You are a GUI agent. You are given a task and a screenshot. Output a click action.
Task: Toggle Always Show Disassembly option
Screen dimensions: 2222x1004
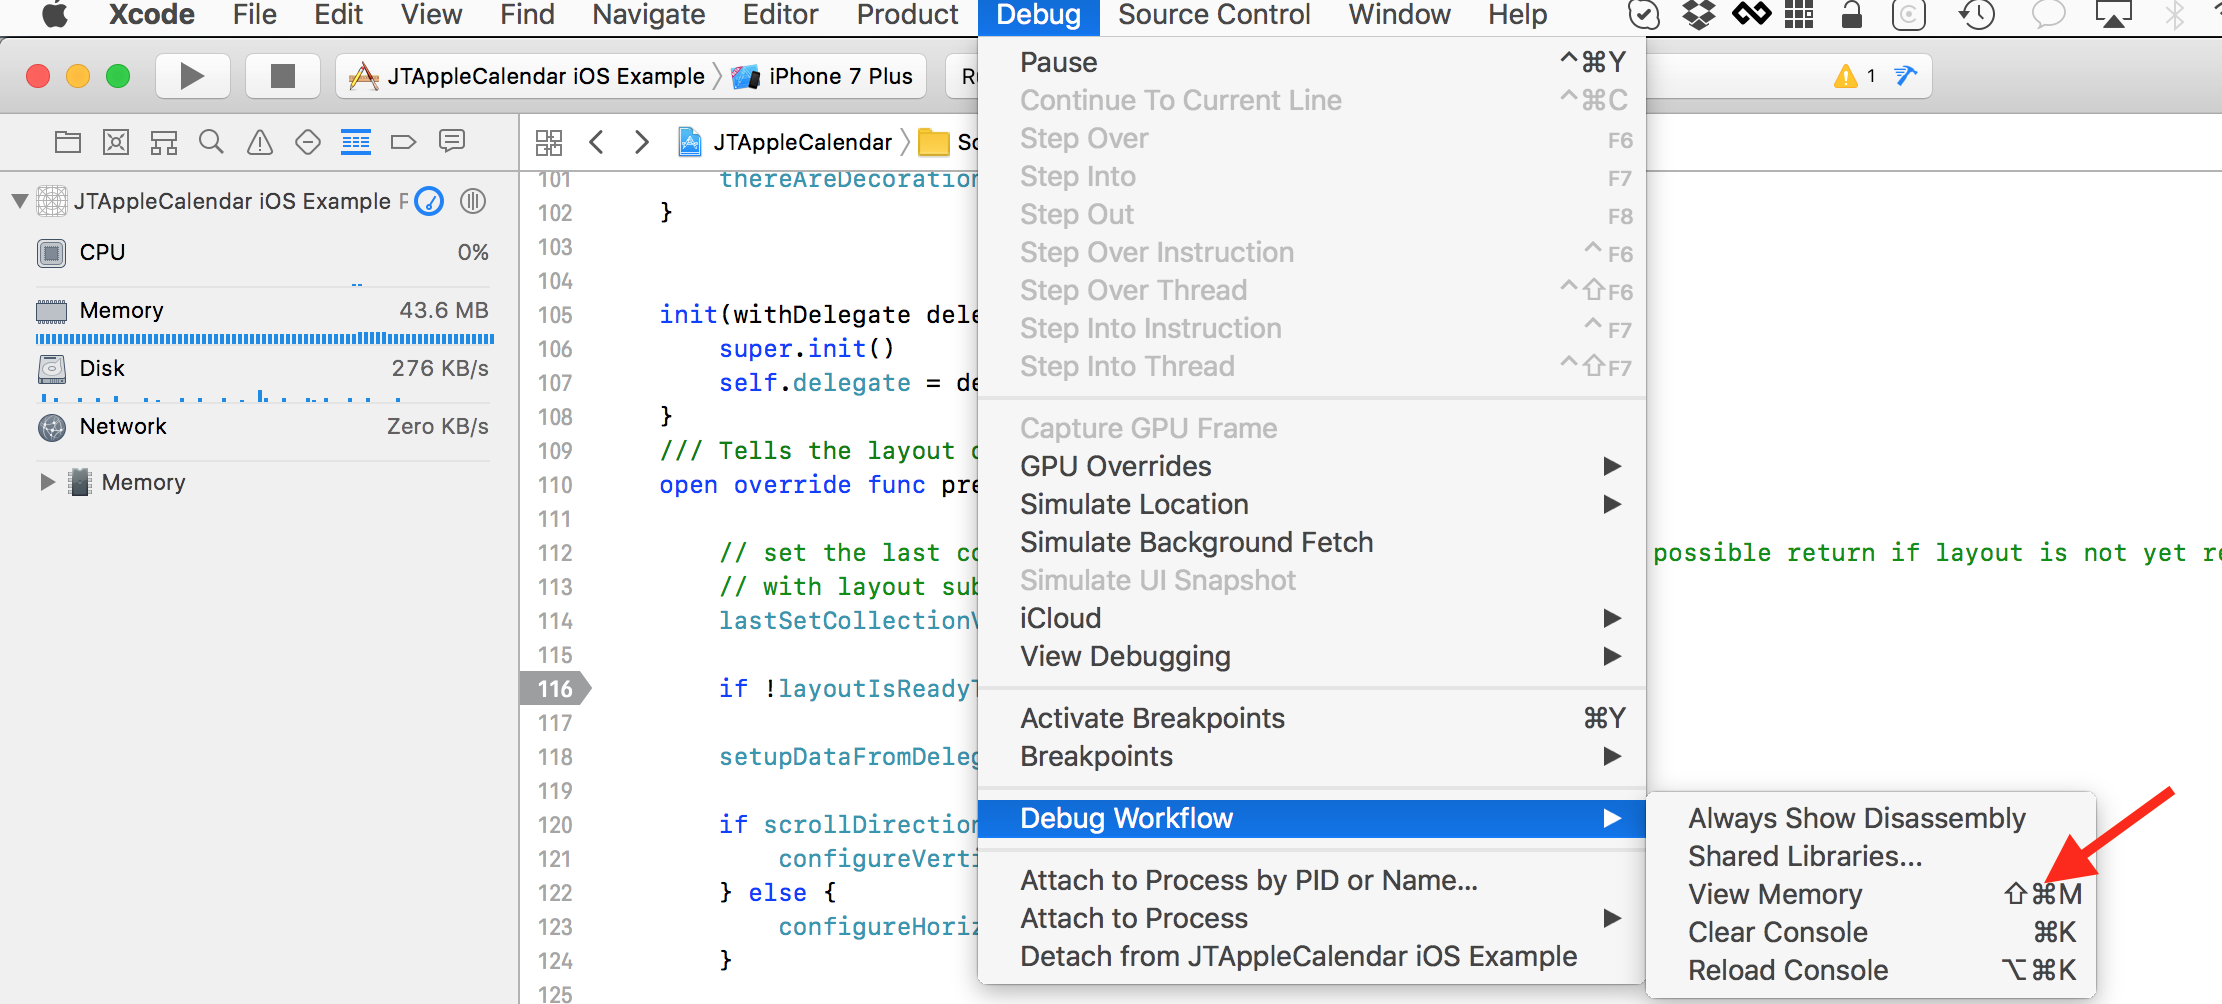(x=1870, y=818)
